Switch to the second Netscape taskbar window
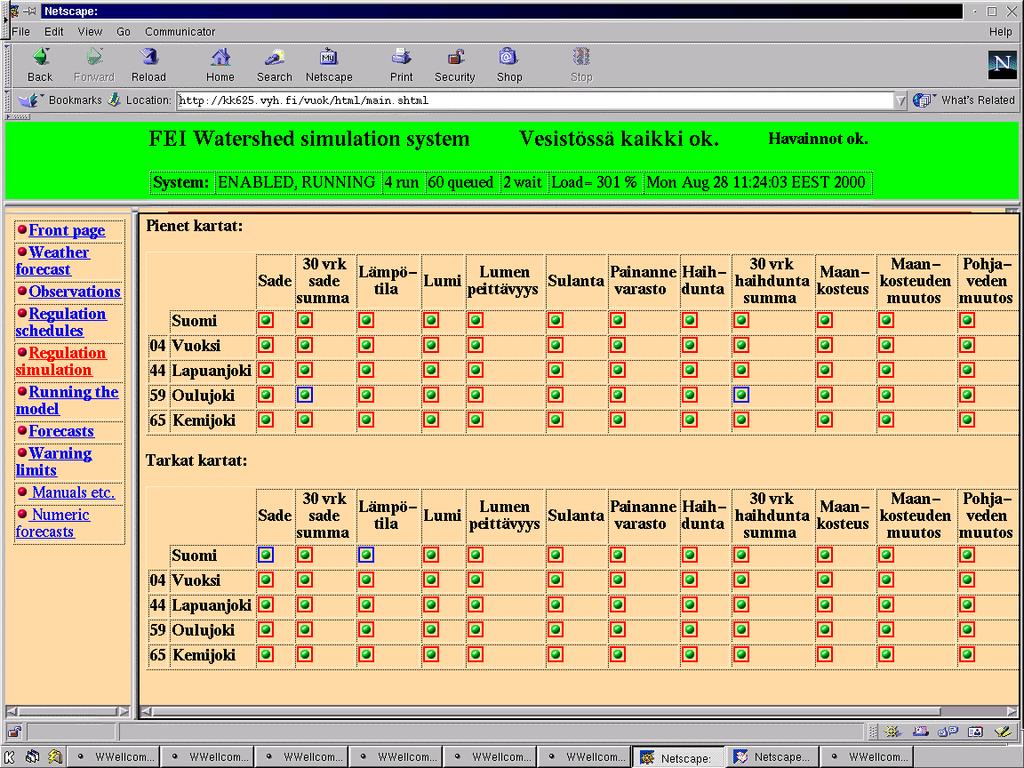This screenshot has width=1024, height=768. (x=772, y=757)
